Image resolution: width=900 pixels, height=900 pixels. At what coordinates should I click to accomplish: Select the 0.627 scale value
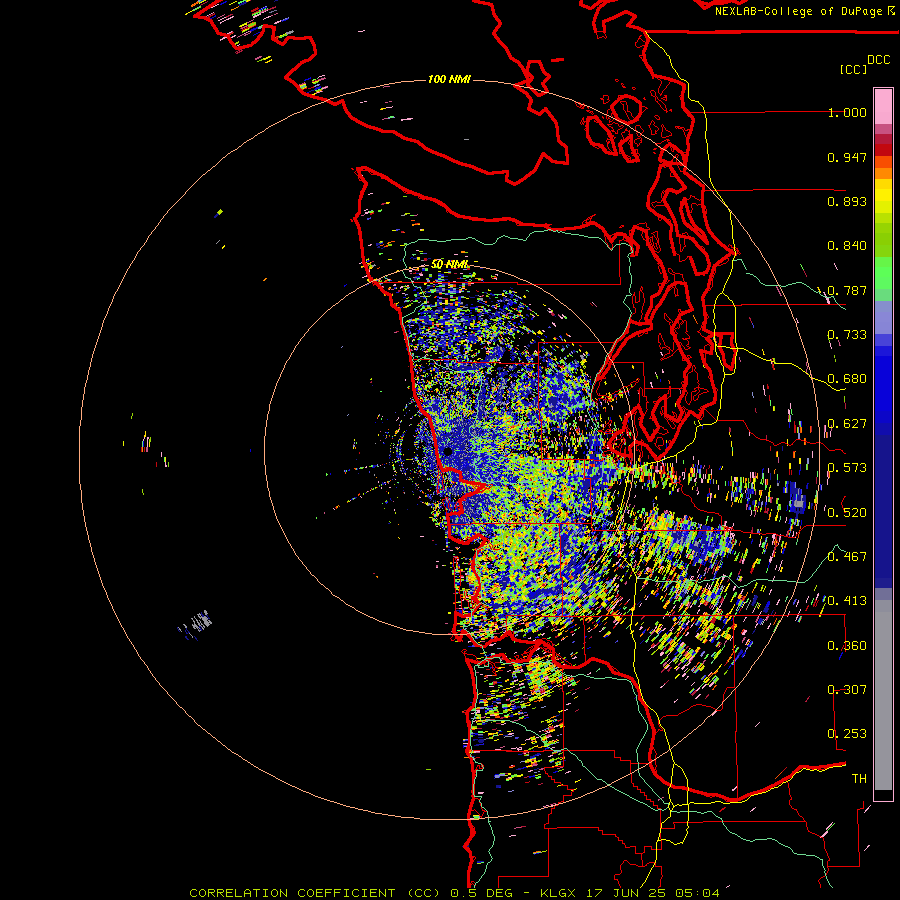point(847,424)
